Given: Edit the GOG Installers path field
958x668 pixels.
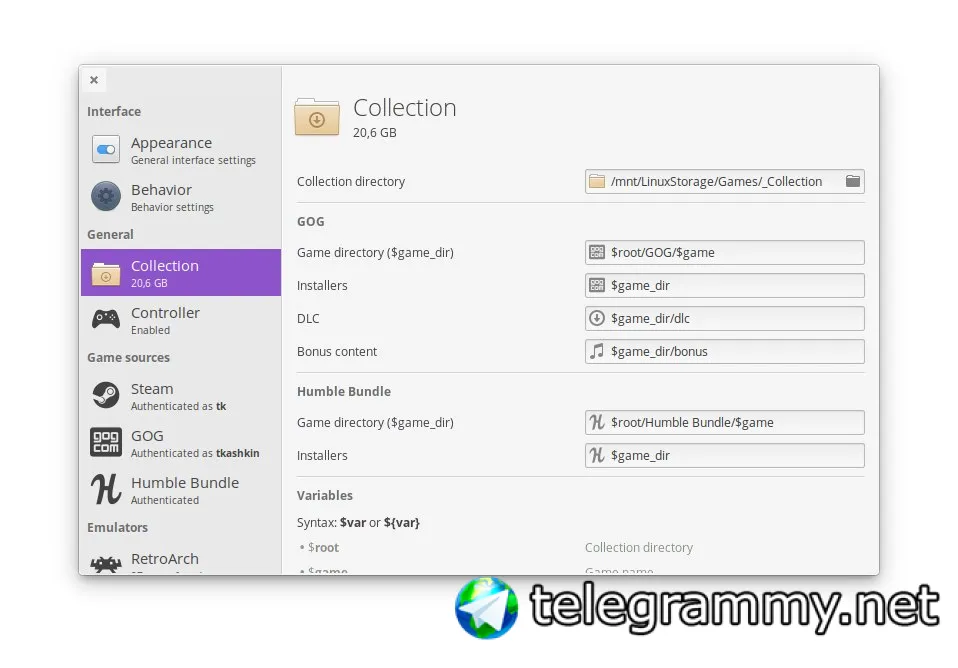Looking at the screenshot, I should (724, 285).
